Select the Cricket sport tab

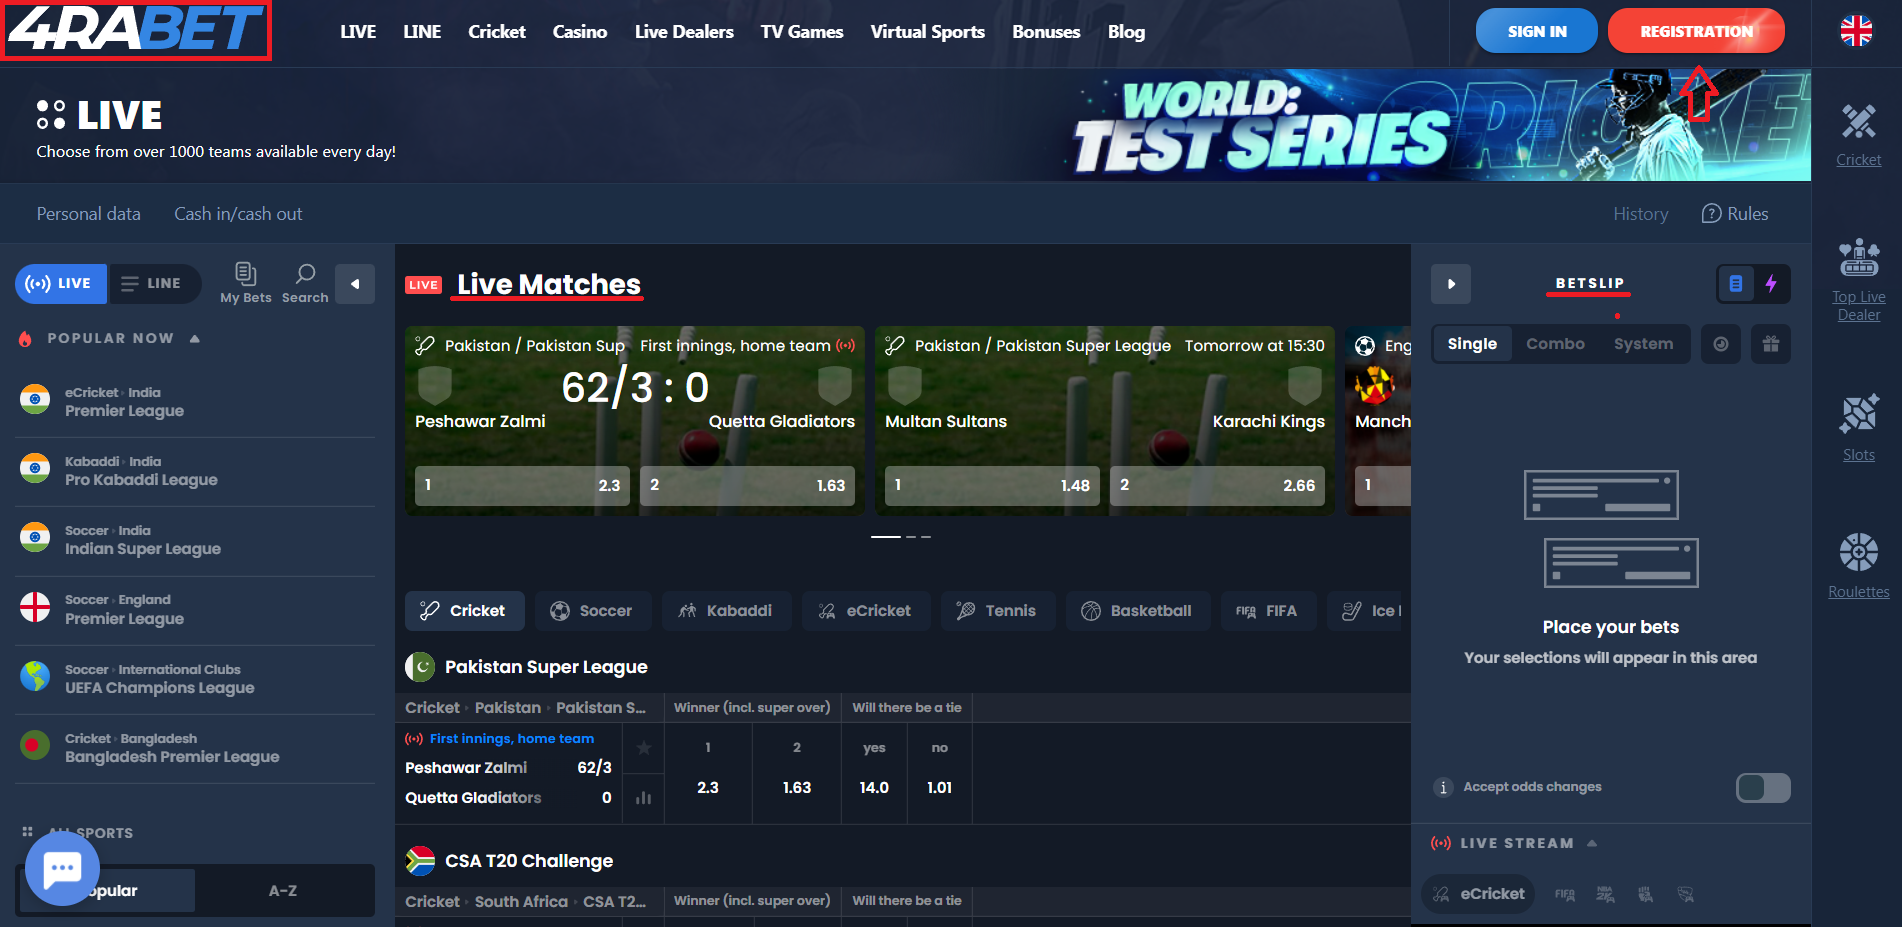click(464, 611)
